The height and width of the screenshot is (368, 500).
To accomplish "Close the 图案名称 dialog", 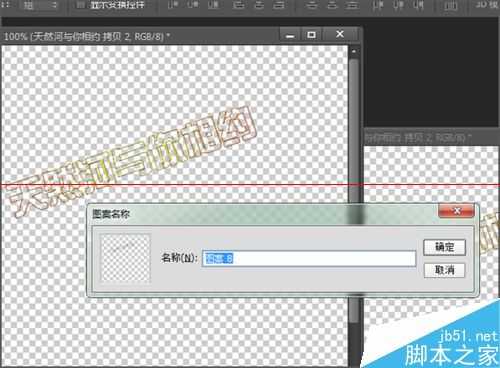I will pyautogui.click(x=456, y=211).
